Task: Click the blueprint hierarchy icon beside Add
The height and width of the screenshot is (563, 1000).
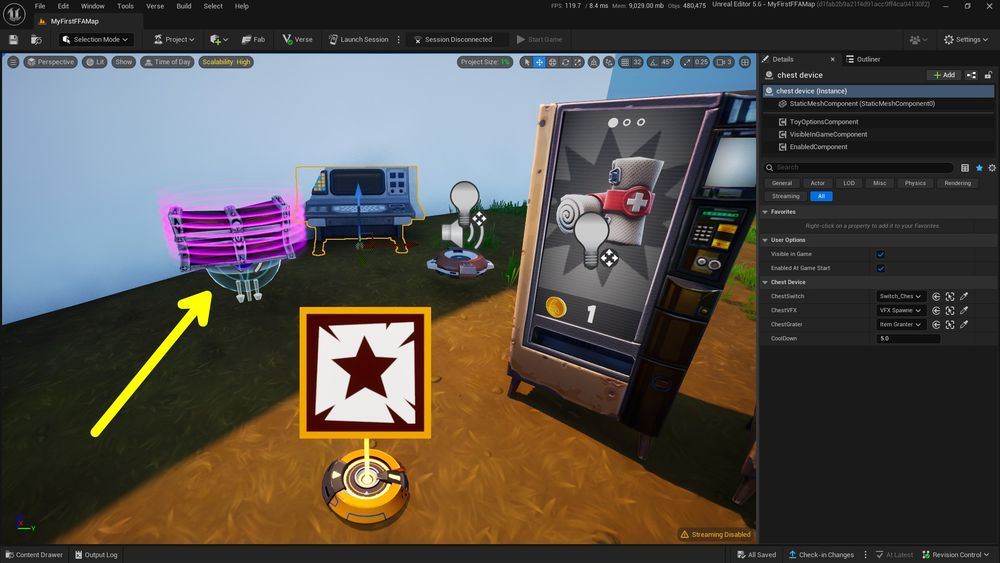Action: [x=971, y=75]
